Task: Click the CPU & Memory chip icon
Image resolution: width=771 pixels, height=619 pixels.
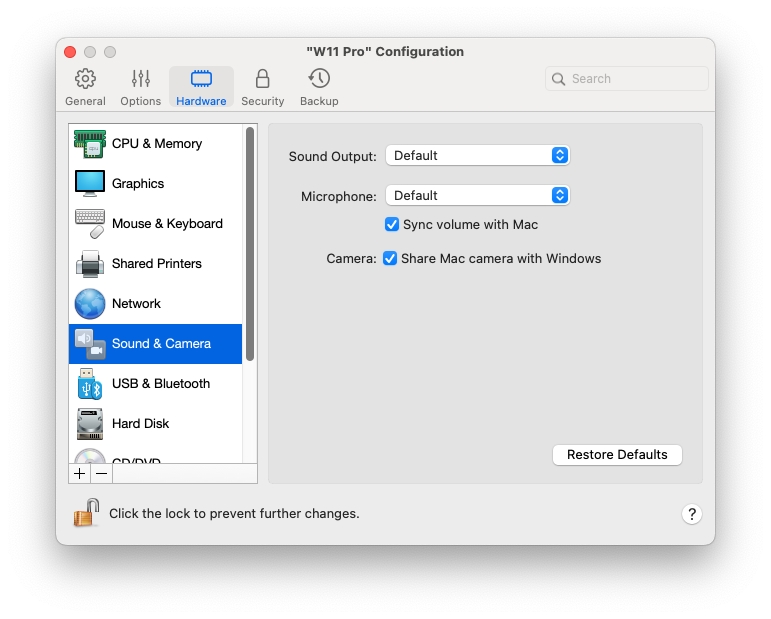Action: (90, 144)
